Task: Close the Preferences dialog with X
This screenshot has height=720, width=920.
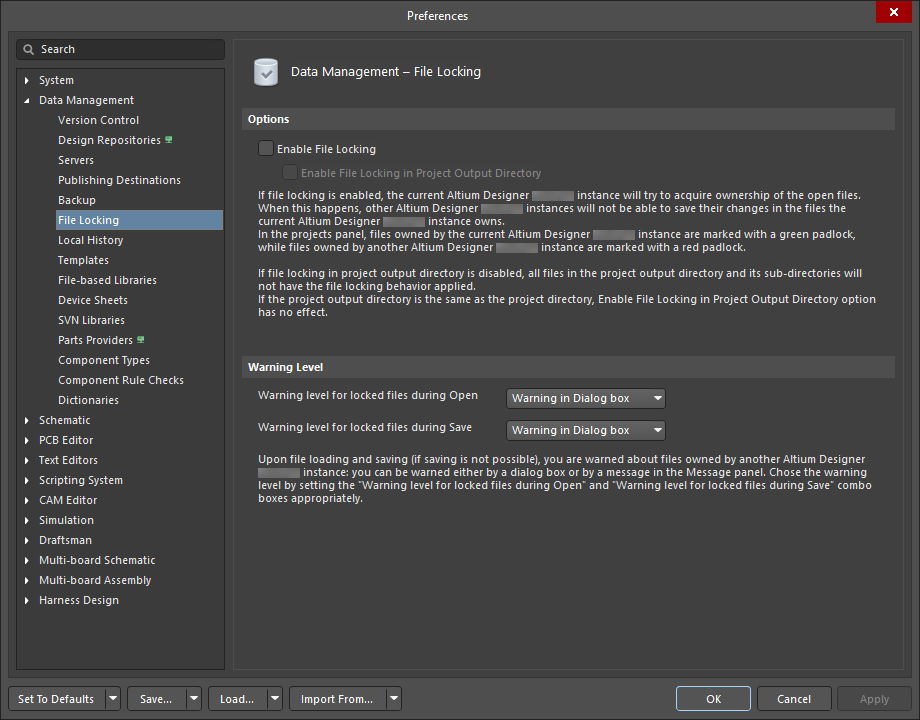Action: 890,13
